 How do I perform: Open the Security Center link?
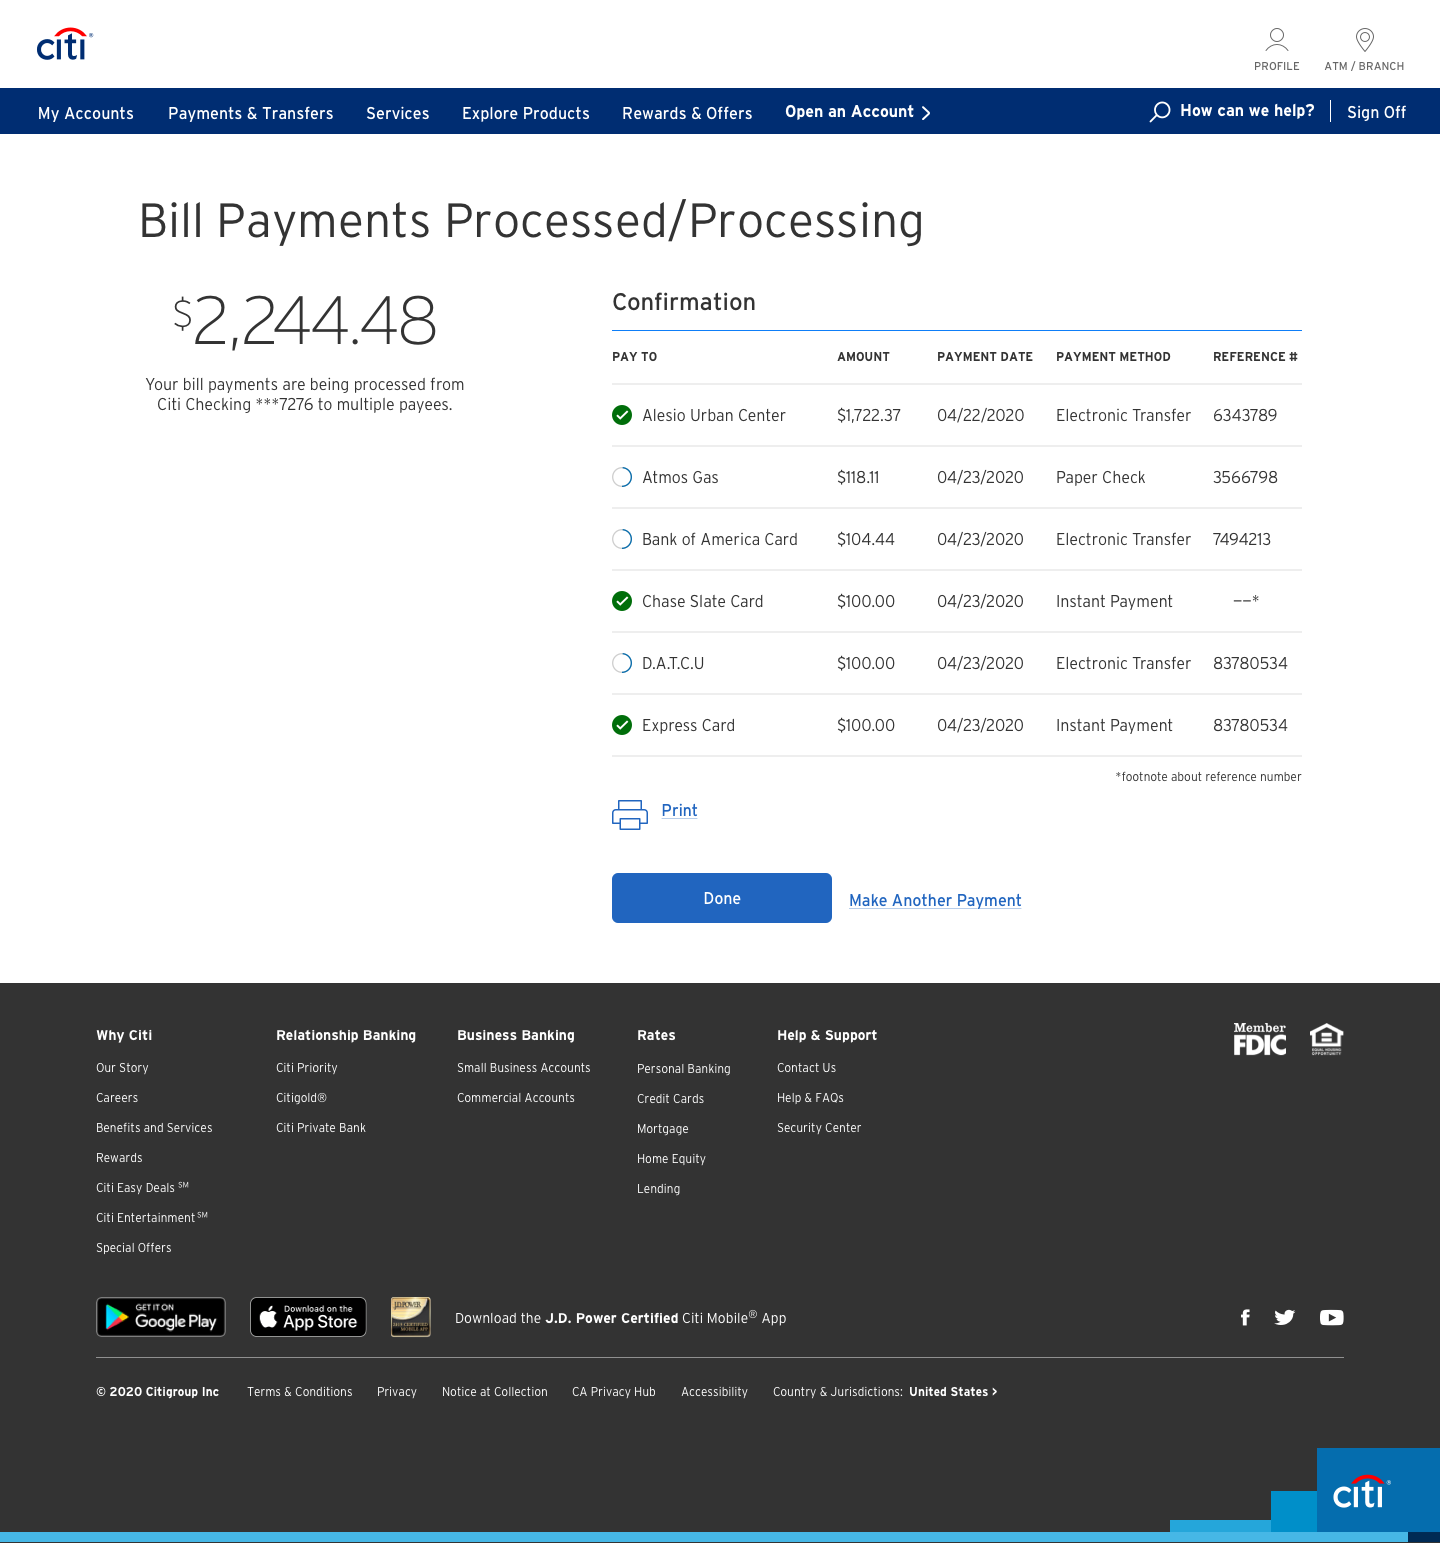[x=819, y=1127]
